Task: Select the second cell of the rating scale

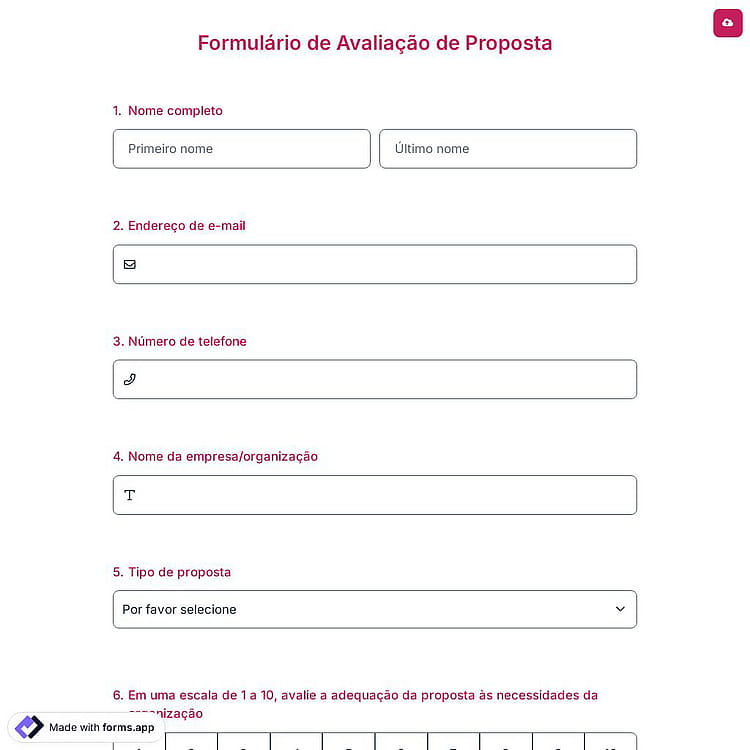Action: point(191,741)
